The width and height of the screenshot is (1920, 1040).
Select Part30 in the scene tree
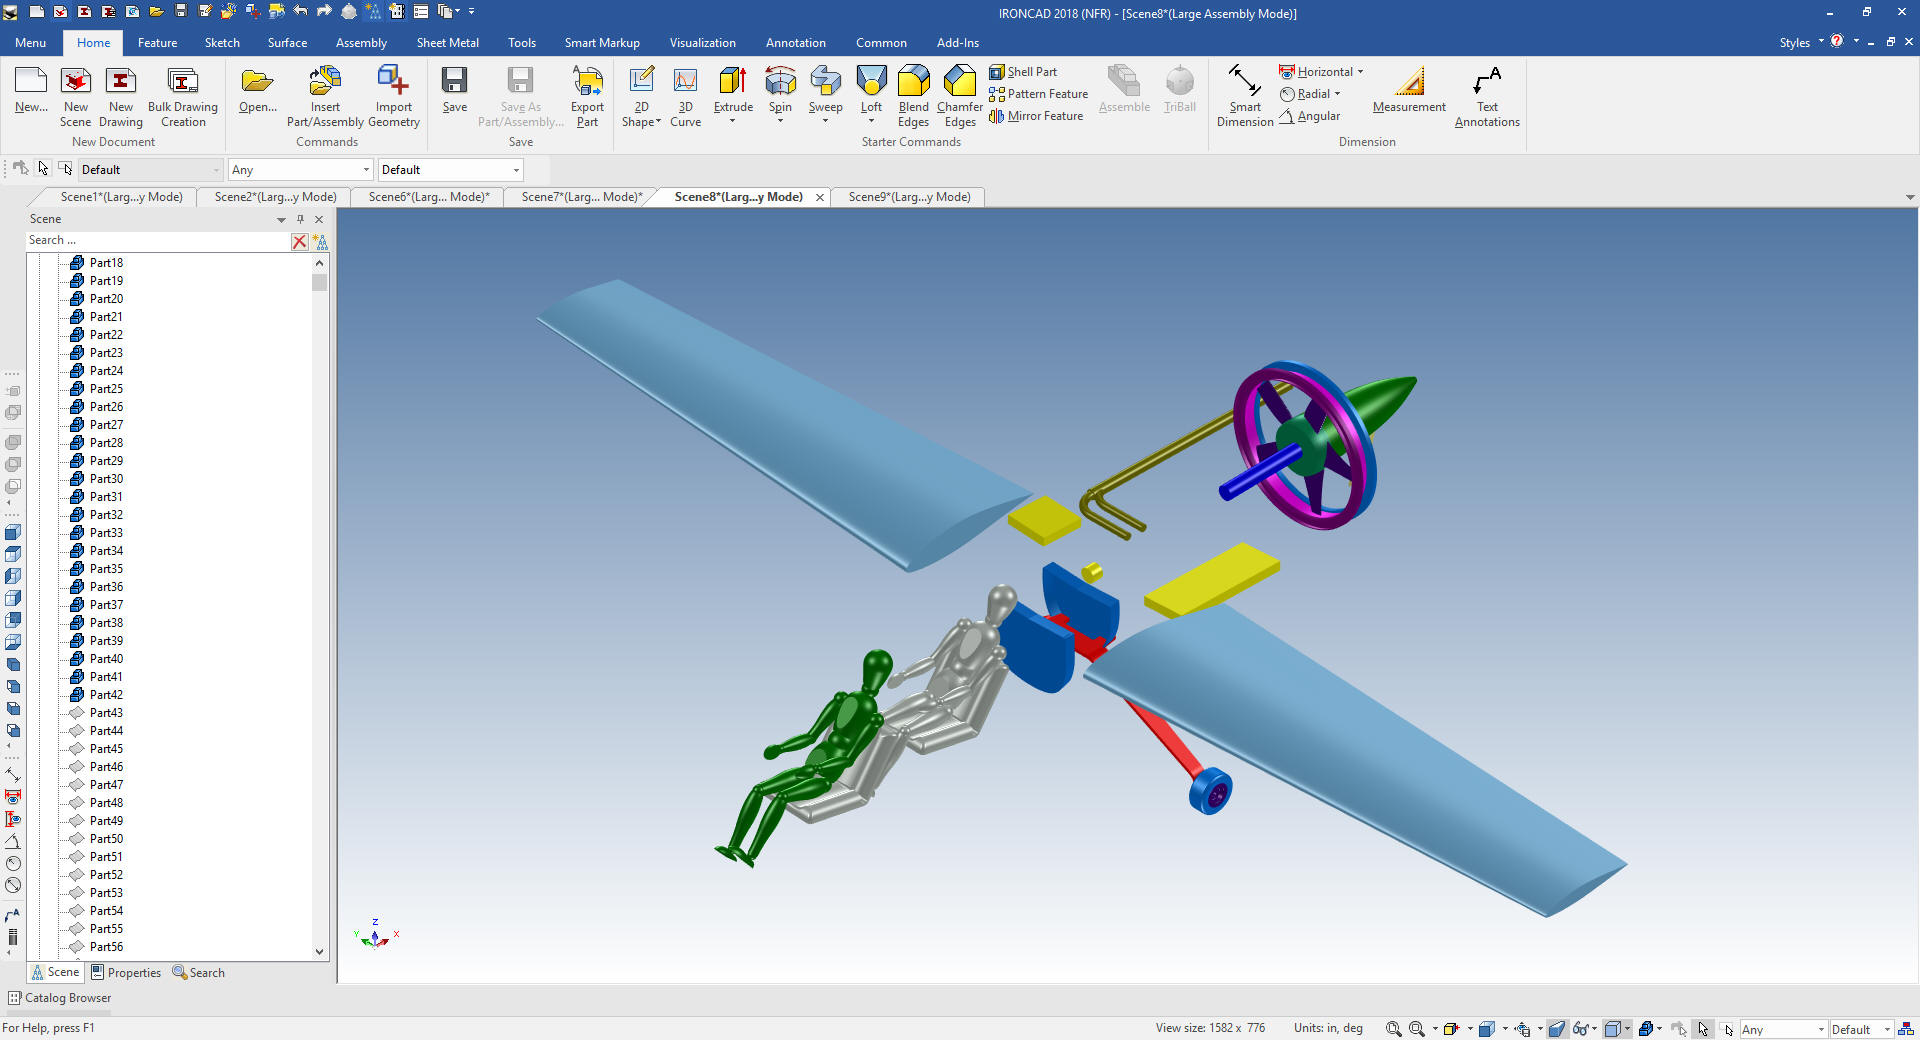pyautogui.click(x=106, y=479)
